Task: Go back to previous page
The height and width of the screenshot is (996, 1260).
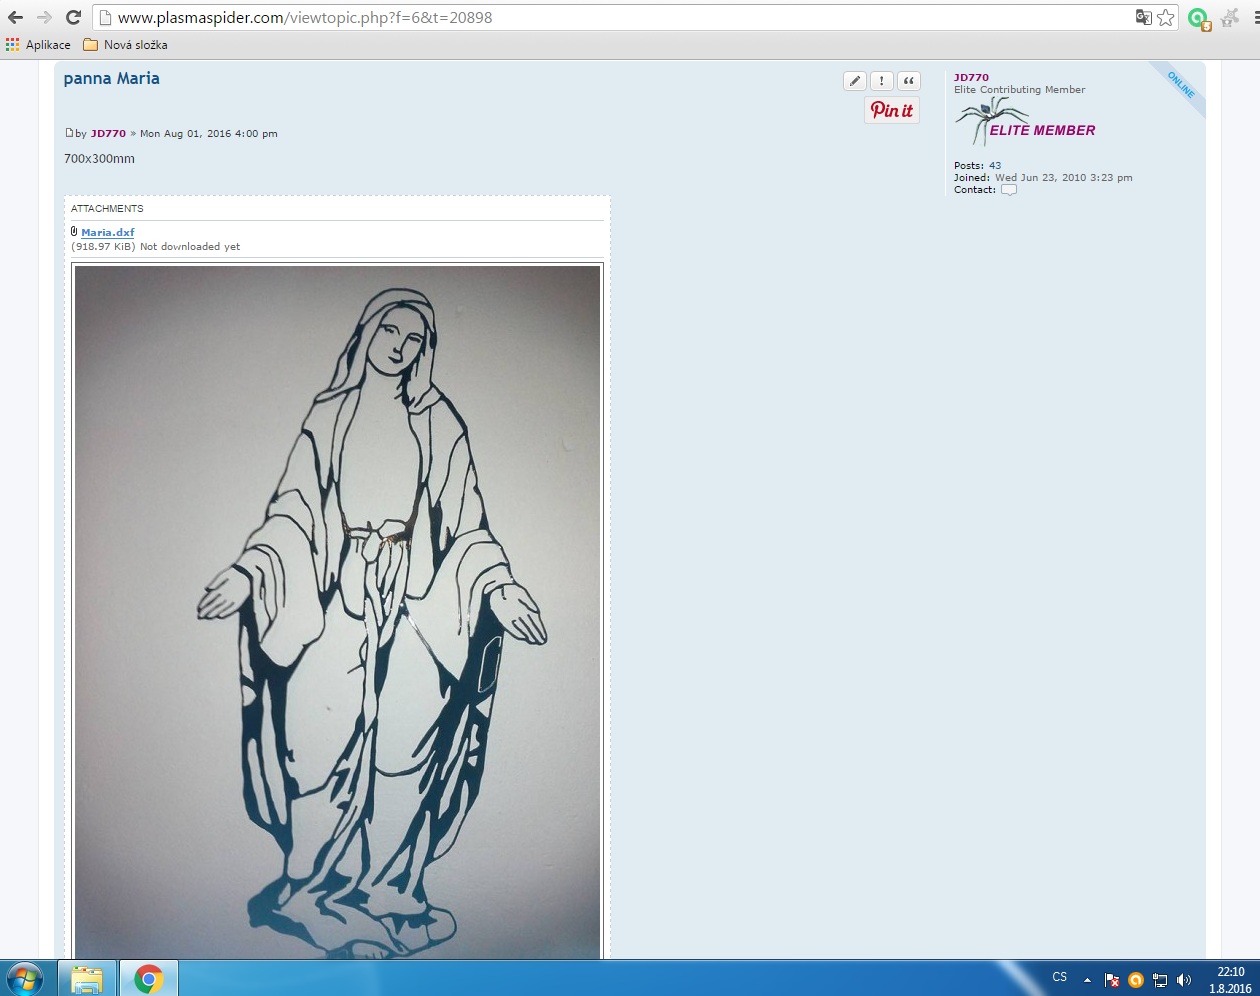Action: pos(15,17)
